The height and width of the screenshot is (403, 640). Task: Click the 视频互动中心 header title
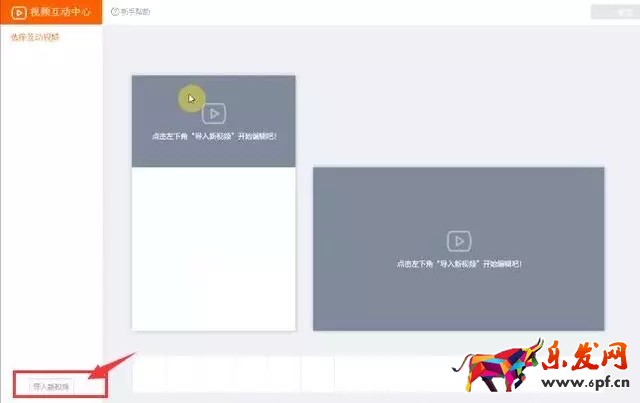pyautogui.click(x=60, y=12)
